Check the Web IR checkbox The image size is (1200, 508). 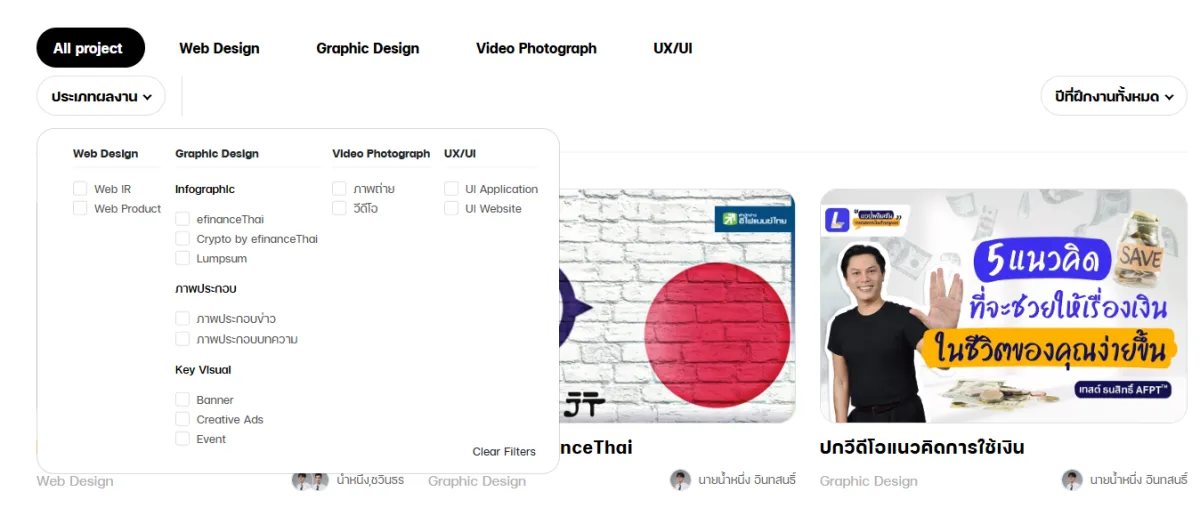[80, 189]
